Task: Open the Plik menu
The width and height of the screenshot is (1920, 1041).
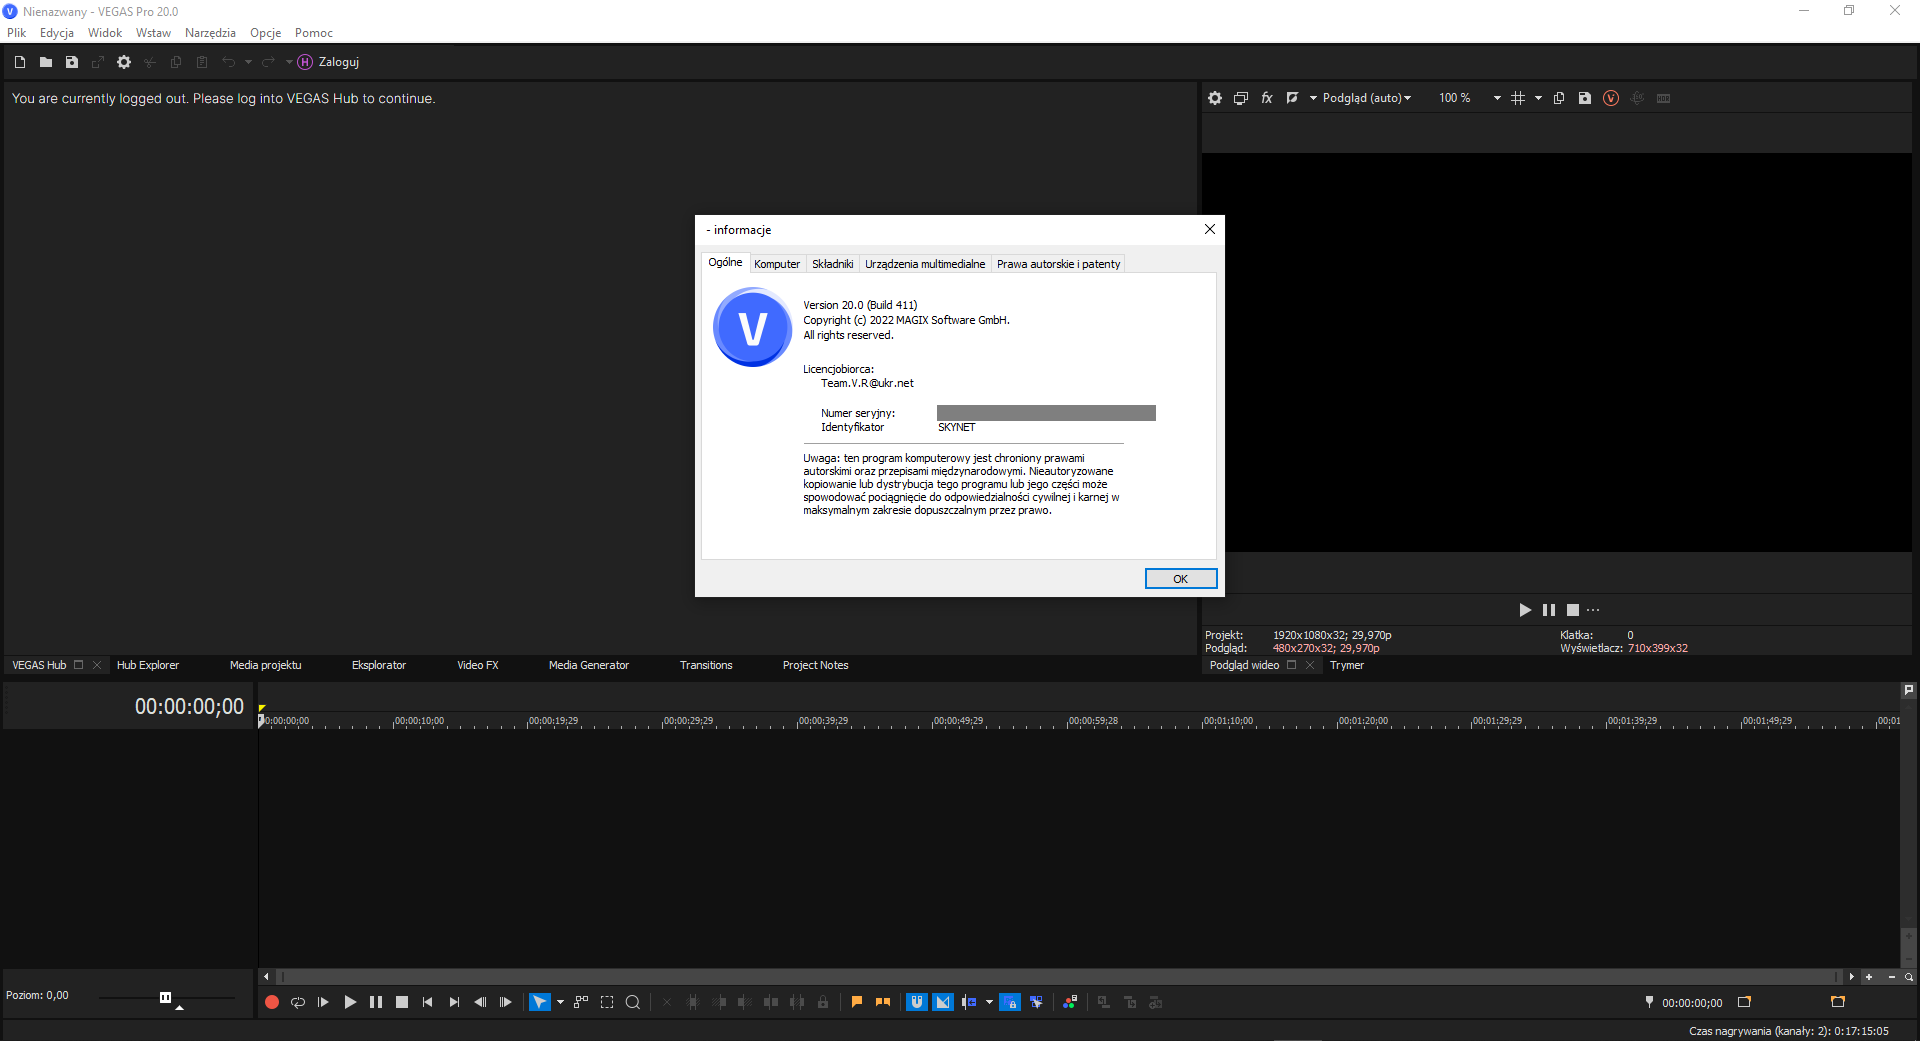Action: pos(17,33)
